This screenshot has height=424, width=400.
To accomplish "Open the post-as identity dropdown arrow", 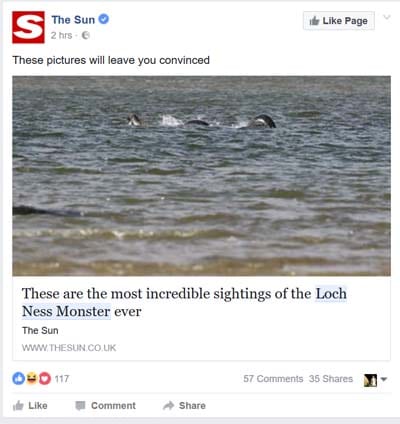I will point(384,379).
